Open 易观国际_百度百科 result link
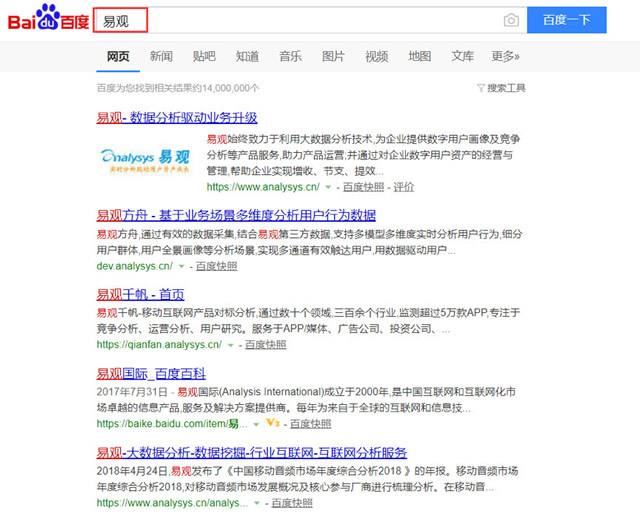Image resolution: width=640 pixels, height=513 pixels. [150, 373]
